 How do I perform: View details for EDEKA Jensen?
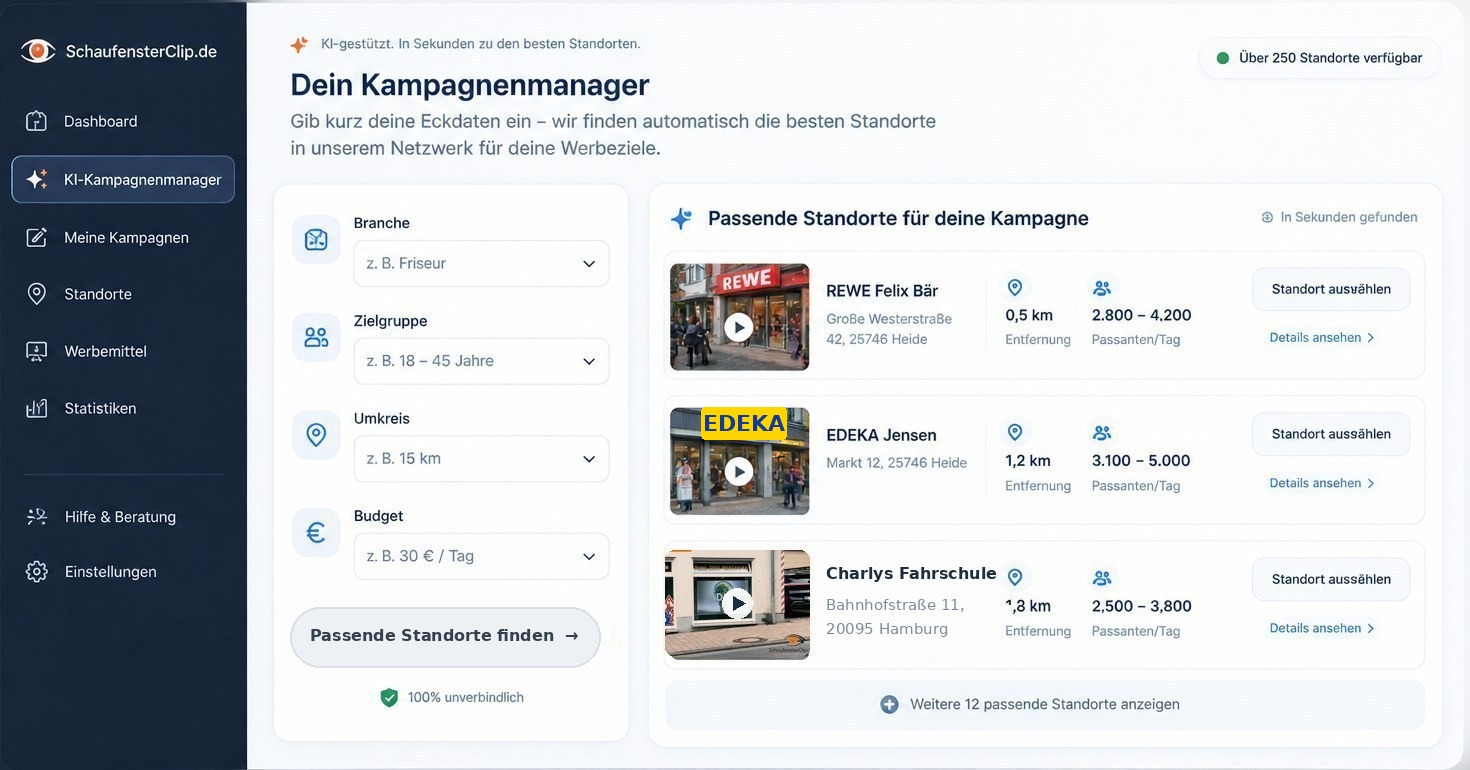tap(1322, 483)
